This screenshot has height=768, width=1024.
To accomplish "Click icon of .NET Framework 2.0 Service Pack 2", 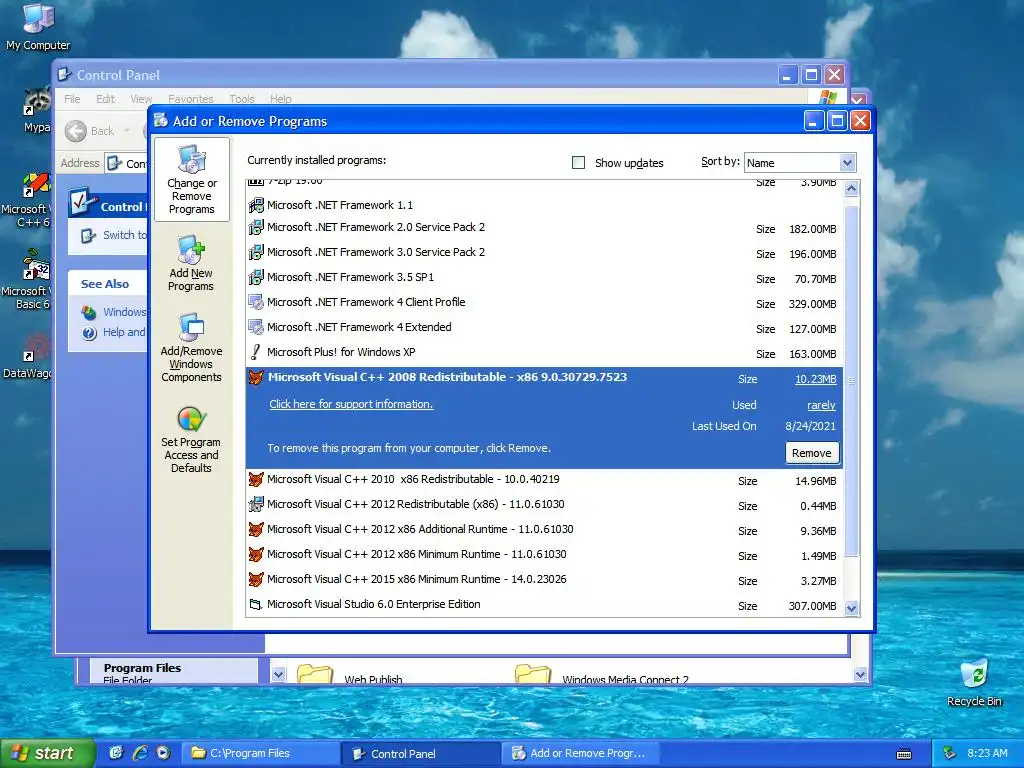I will pos(256,228).
